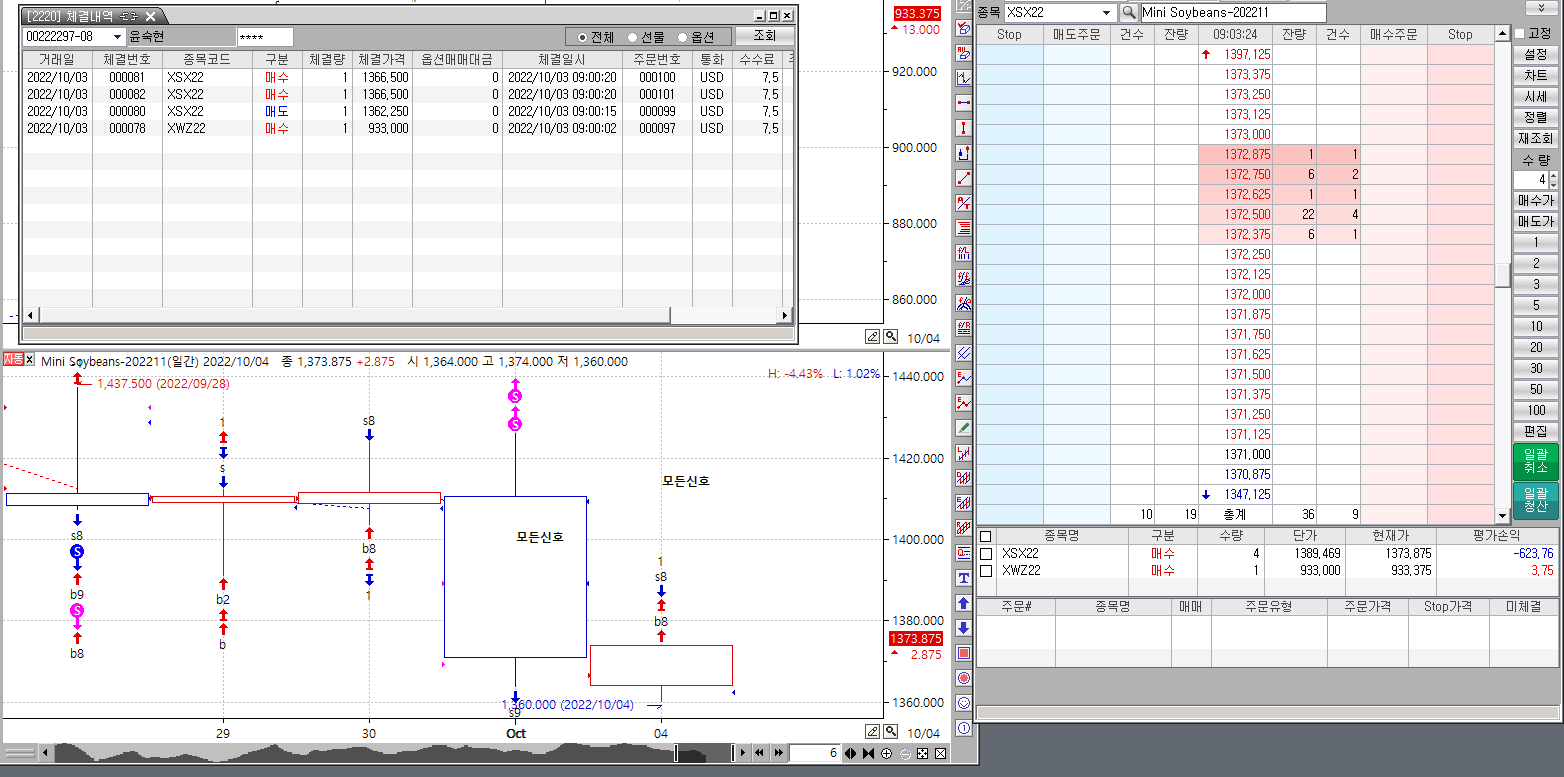Select the text 'T' drawing tool
The height and width of the screenshot is (777, 1564).
964,578
